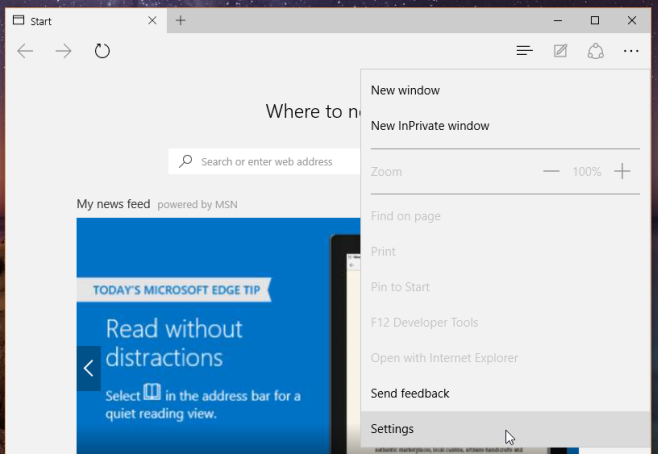658x454 pixels.
Task: Increase zoom with the plus button
Action: [x=622, y=171]
